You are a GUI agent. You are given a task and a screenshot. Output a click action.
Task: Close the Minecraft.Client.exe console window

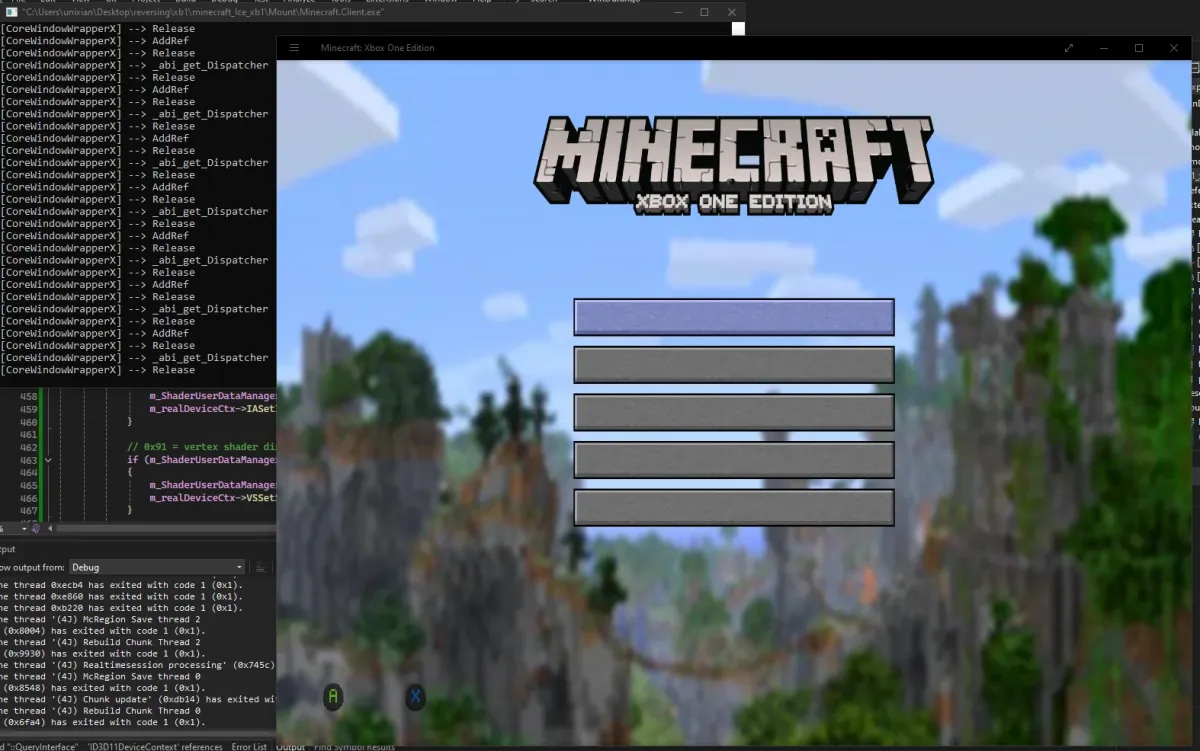pos(733,12)
